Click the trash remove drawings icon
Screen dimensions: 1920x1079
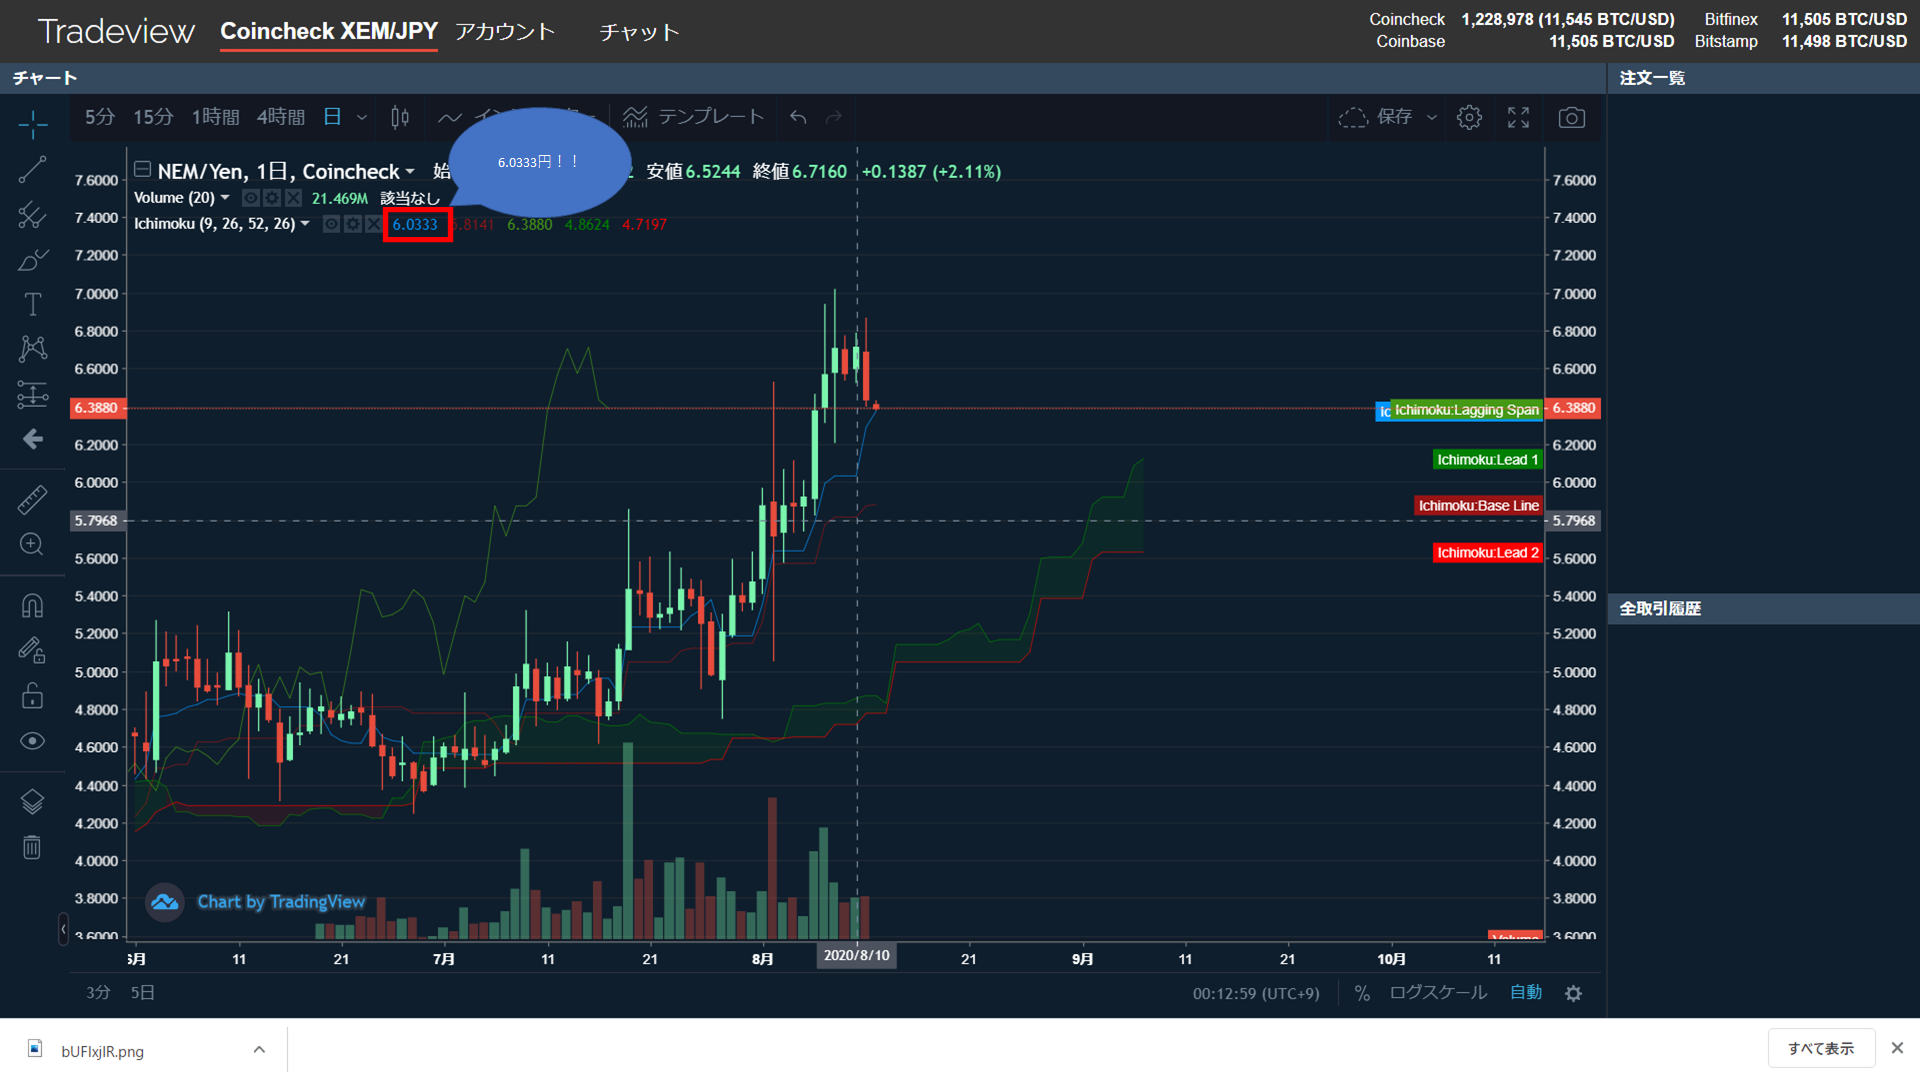coord(32,847)
